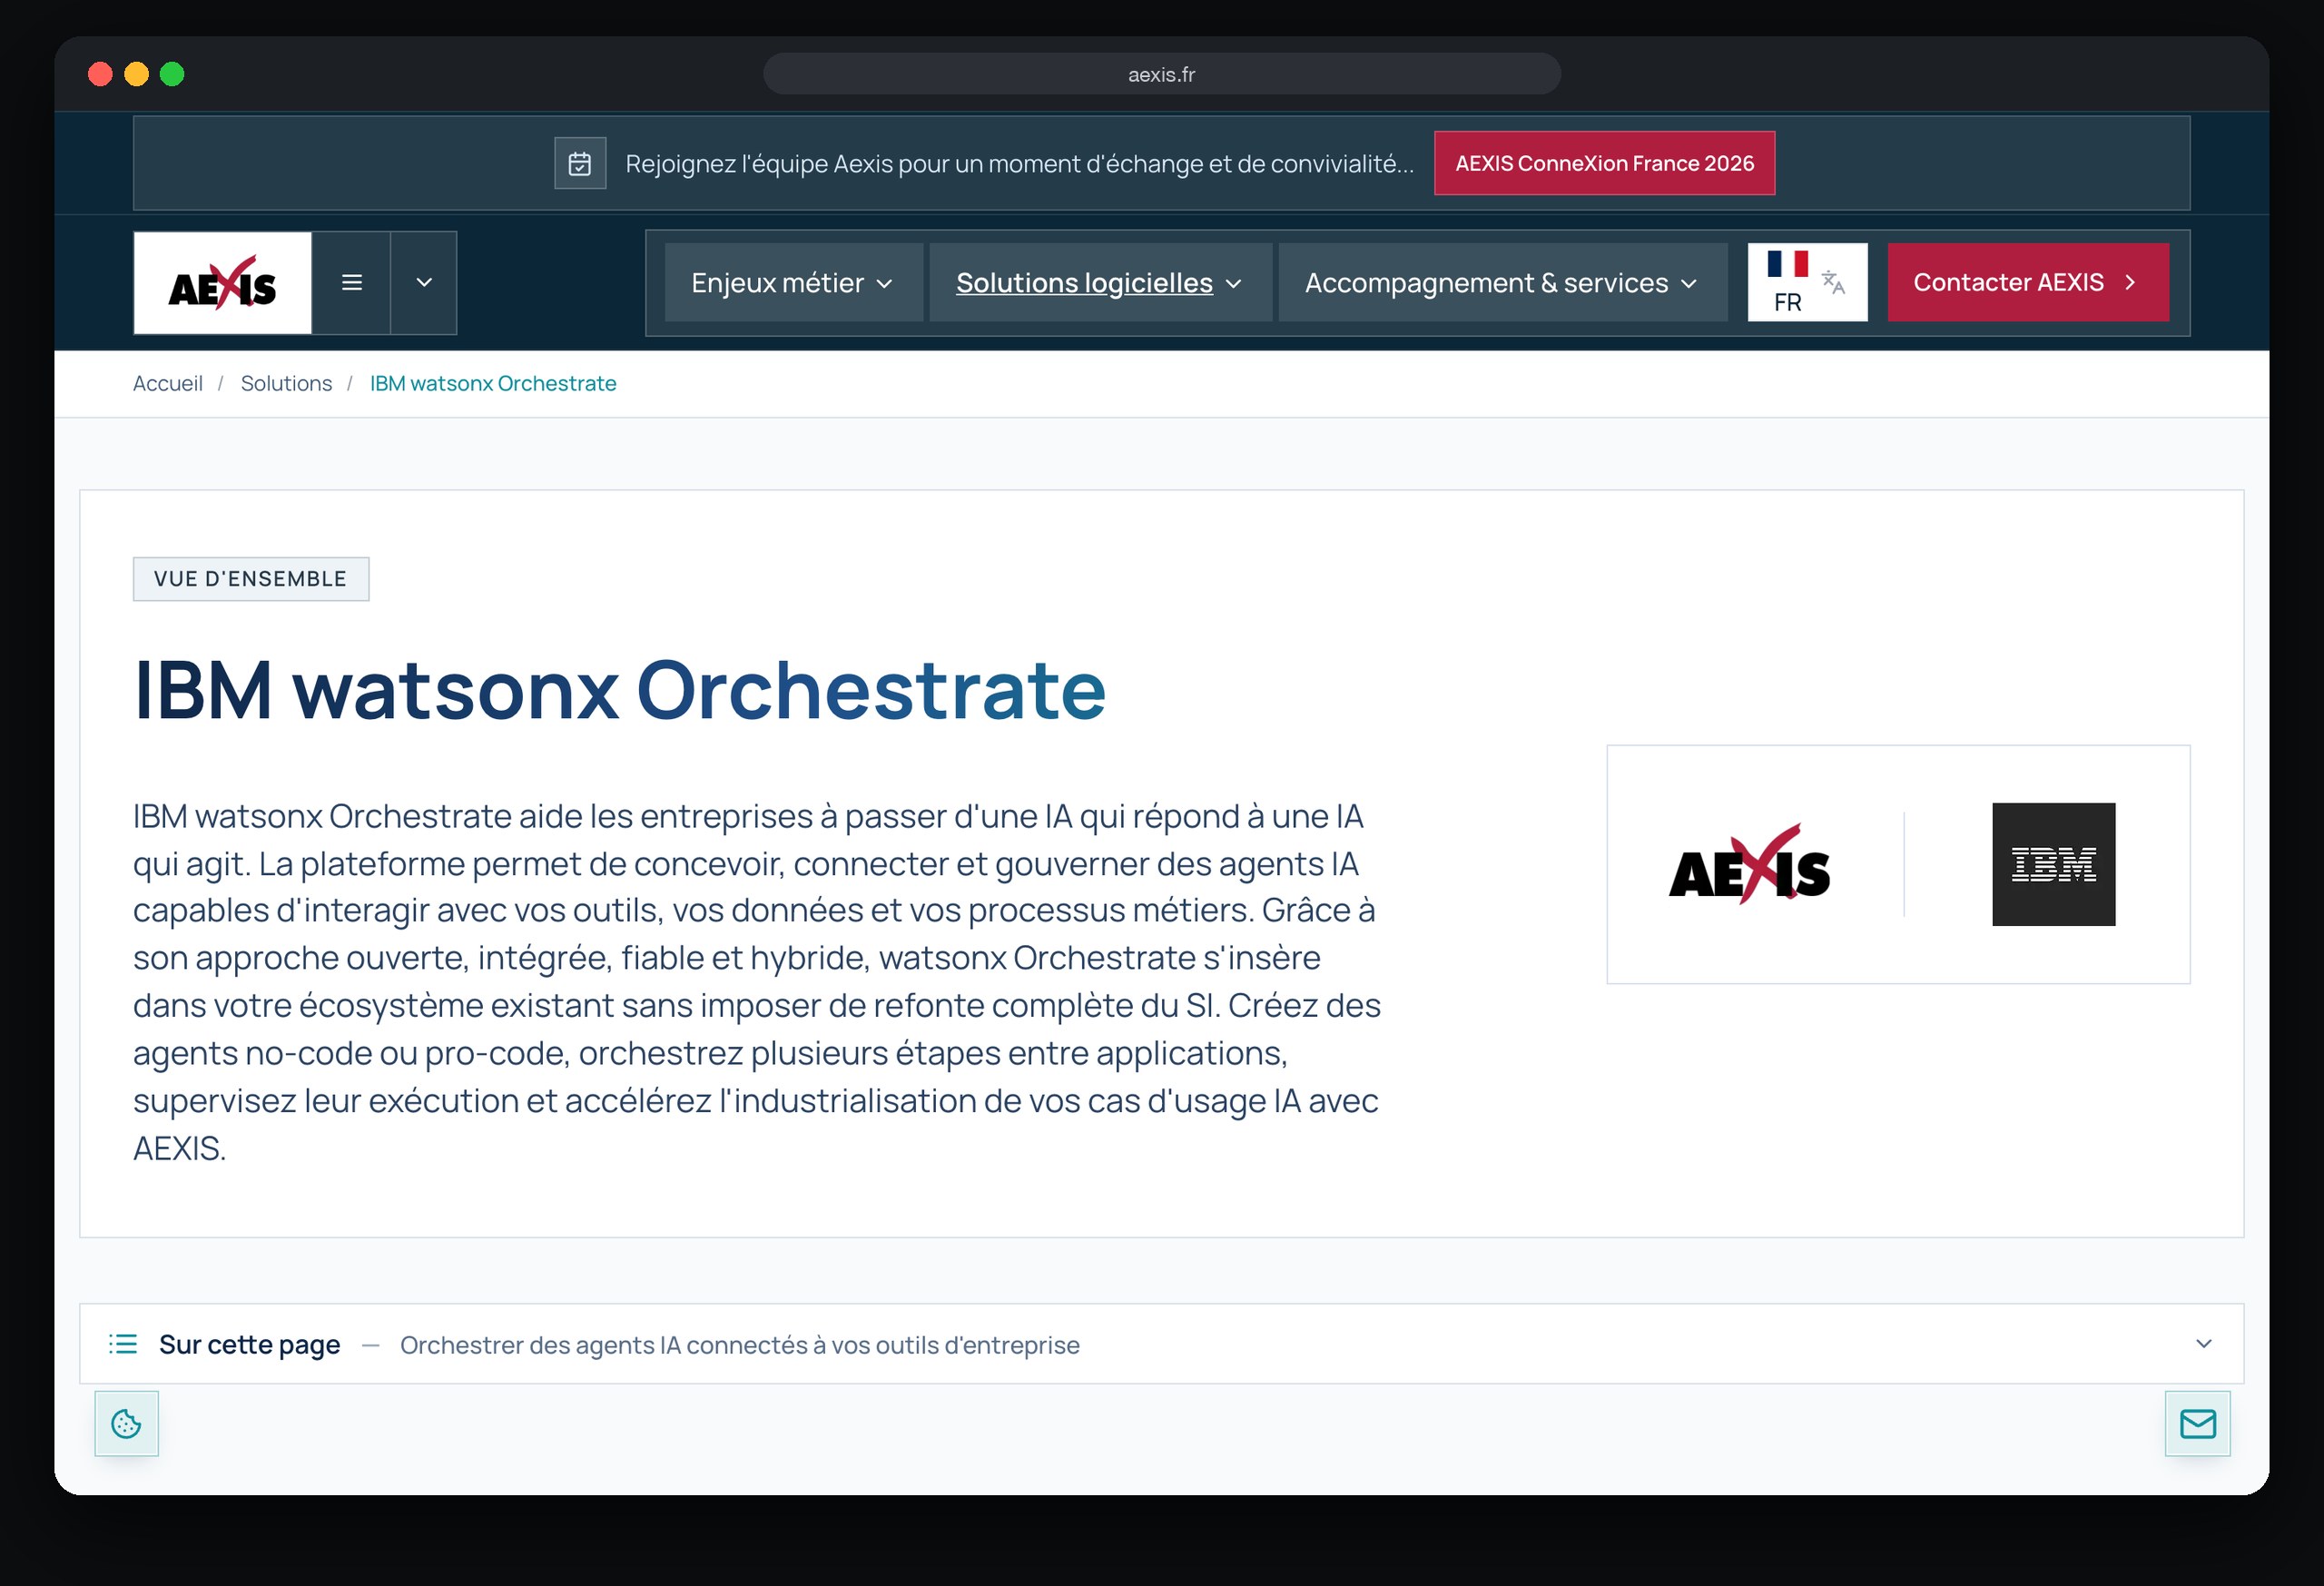
Task: Open the FR language selector
Action: point(1807,283)
